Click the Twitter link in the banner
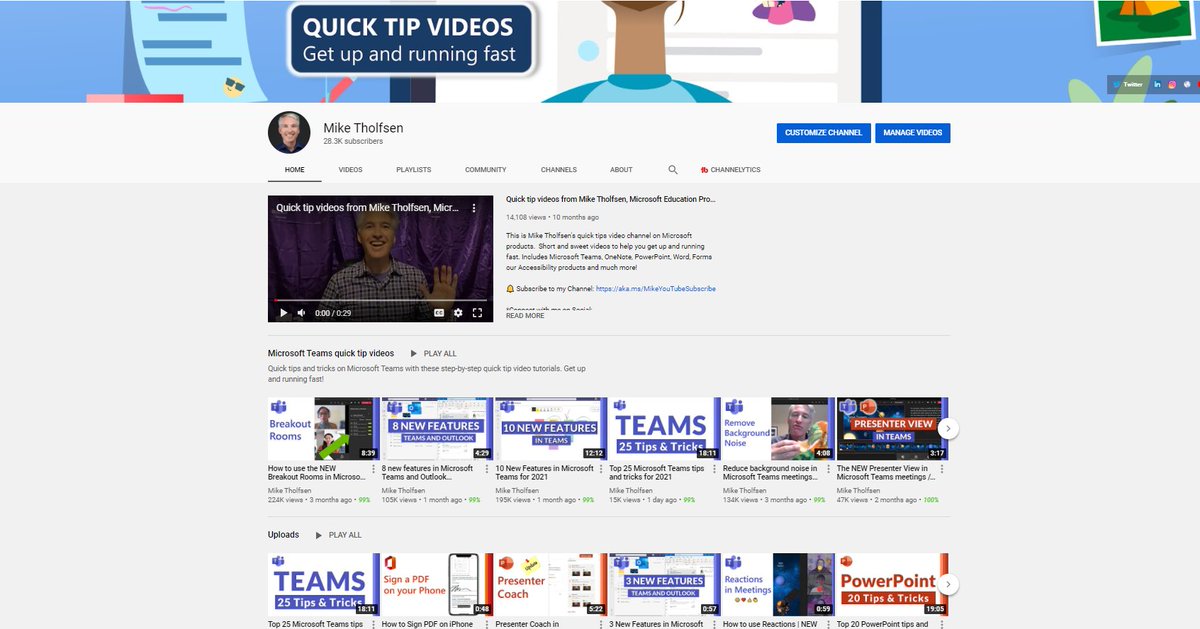 (x=1128, y=84)
